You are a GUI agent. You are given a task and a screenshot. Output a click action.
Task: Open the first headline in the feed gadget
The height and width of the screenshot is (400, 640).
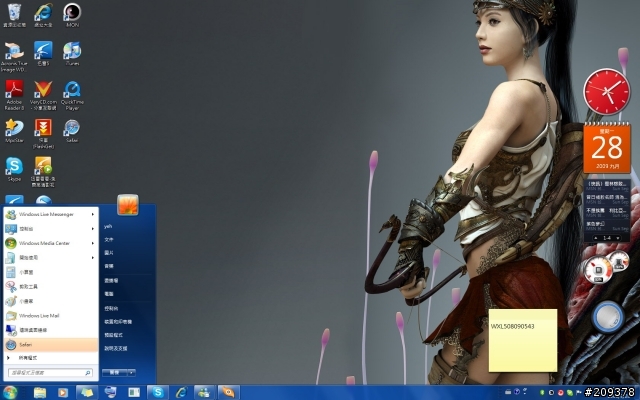pyautogui.click(x=607, y=186)
